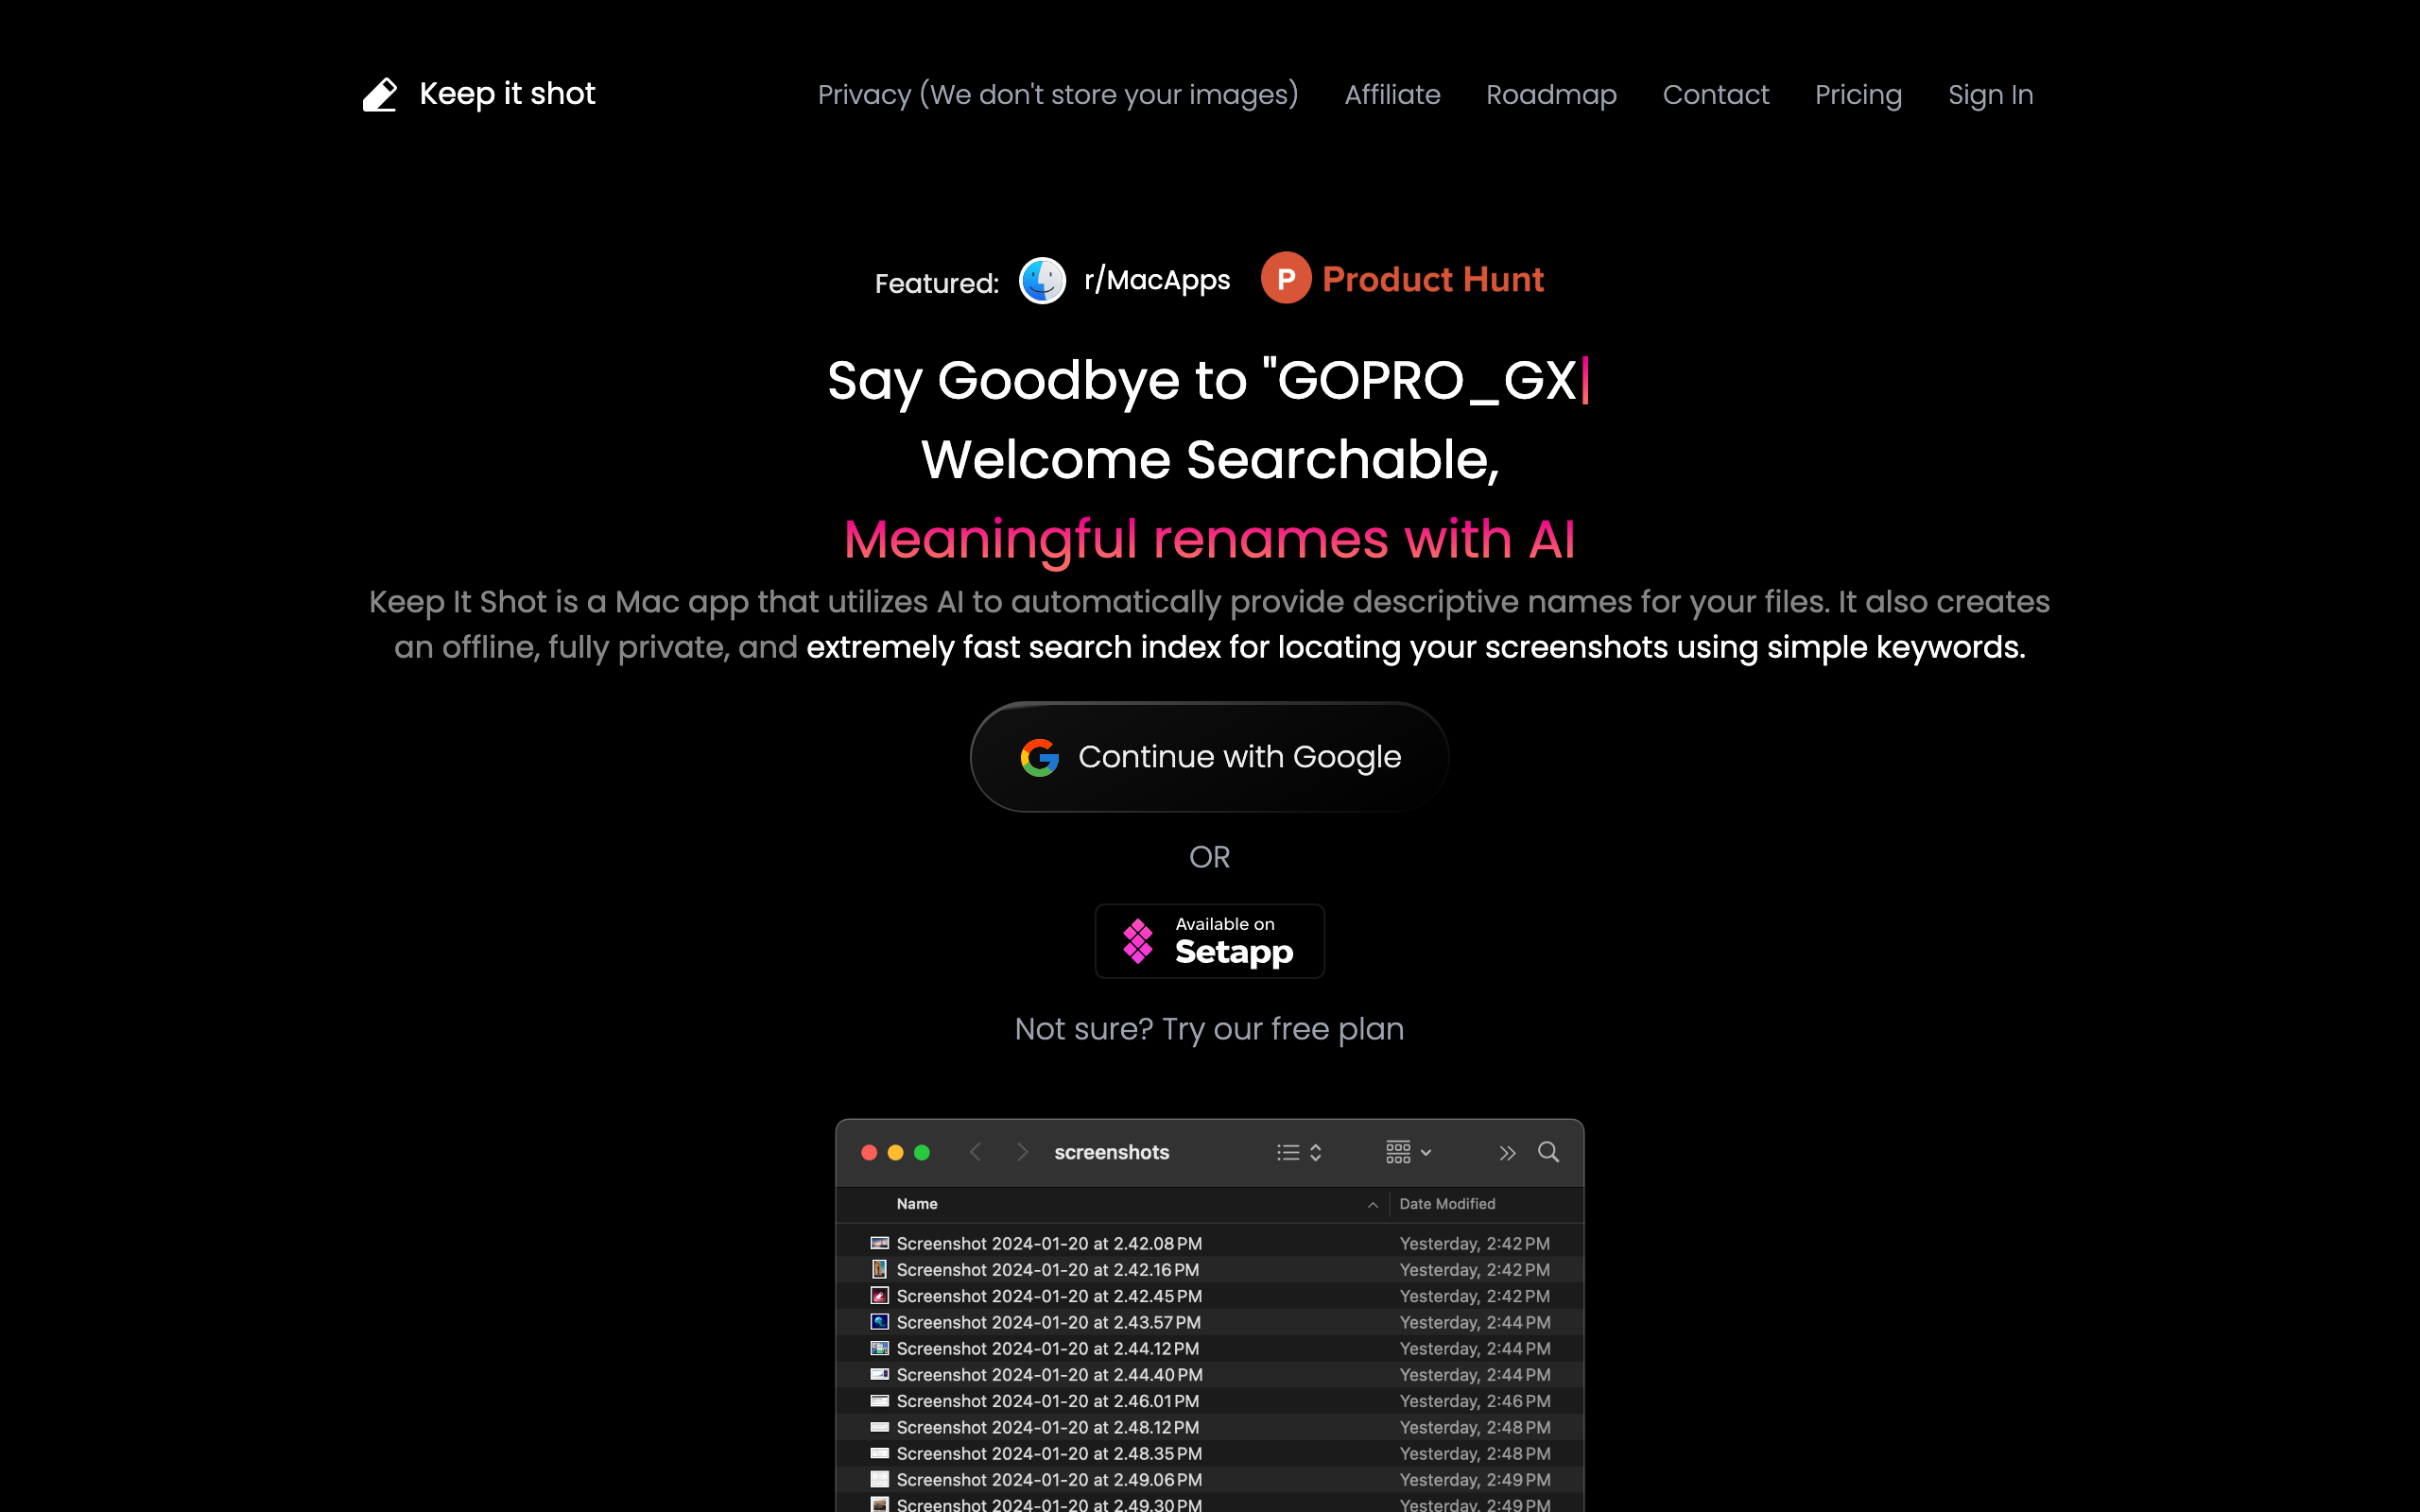
Task: Open the Privacy navigation link
Action: (x=1057, y=95)
